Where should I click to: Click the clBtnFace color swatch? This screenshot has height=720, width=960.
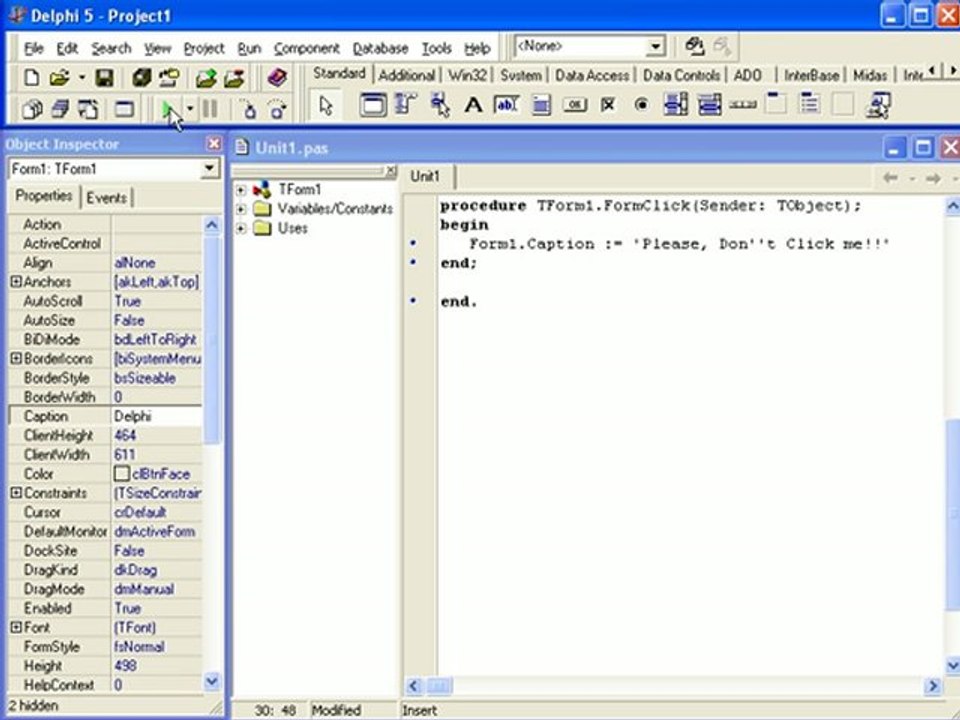pos(121,474)
